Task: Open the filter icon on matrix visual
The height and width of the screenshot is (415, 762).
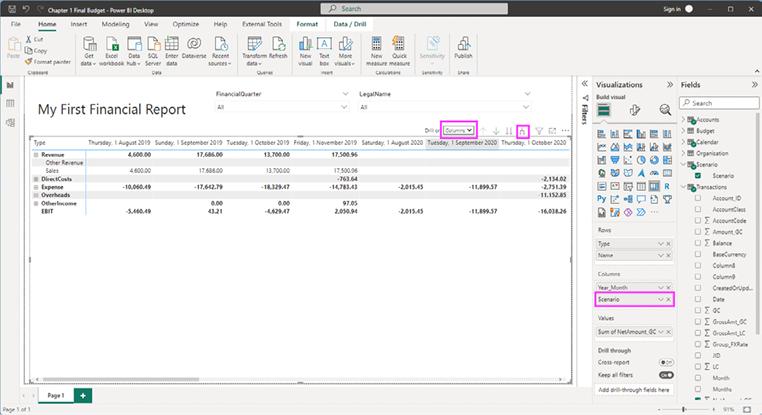Action: [x=538, y=131]
